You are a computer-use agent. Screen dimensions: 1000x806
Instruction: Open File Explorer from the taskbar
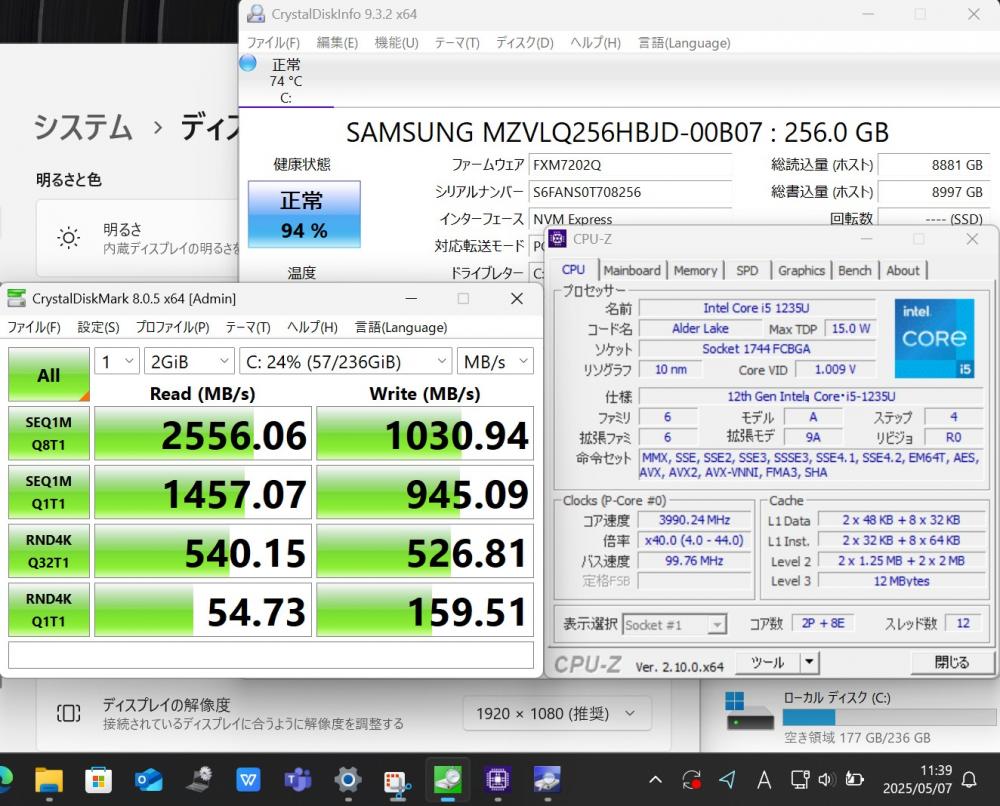tap(48, 779)
